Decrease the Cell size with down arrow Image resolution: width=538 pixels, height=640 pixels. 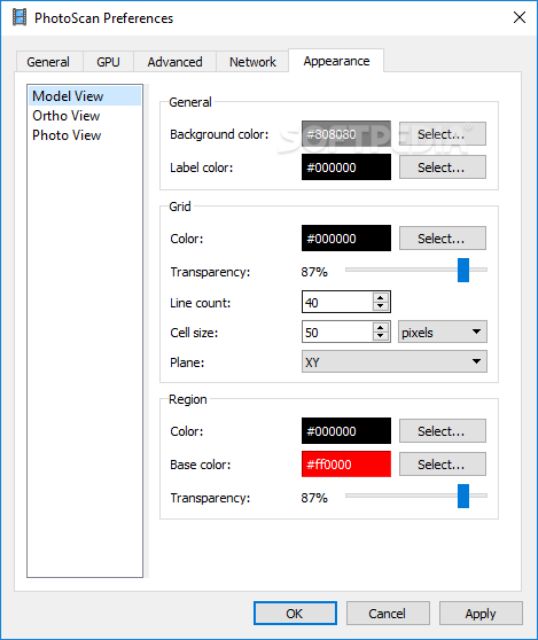coord(380,336)
